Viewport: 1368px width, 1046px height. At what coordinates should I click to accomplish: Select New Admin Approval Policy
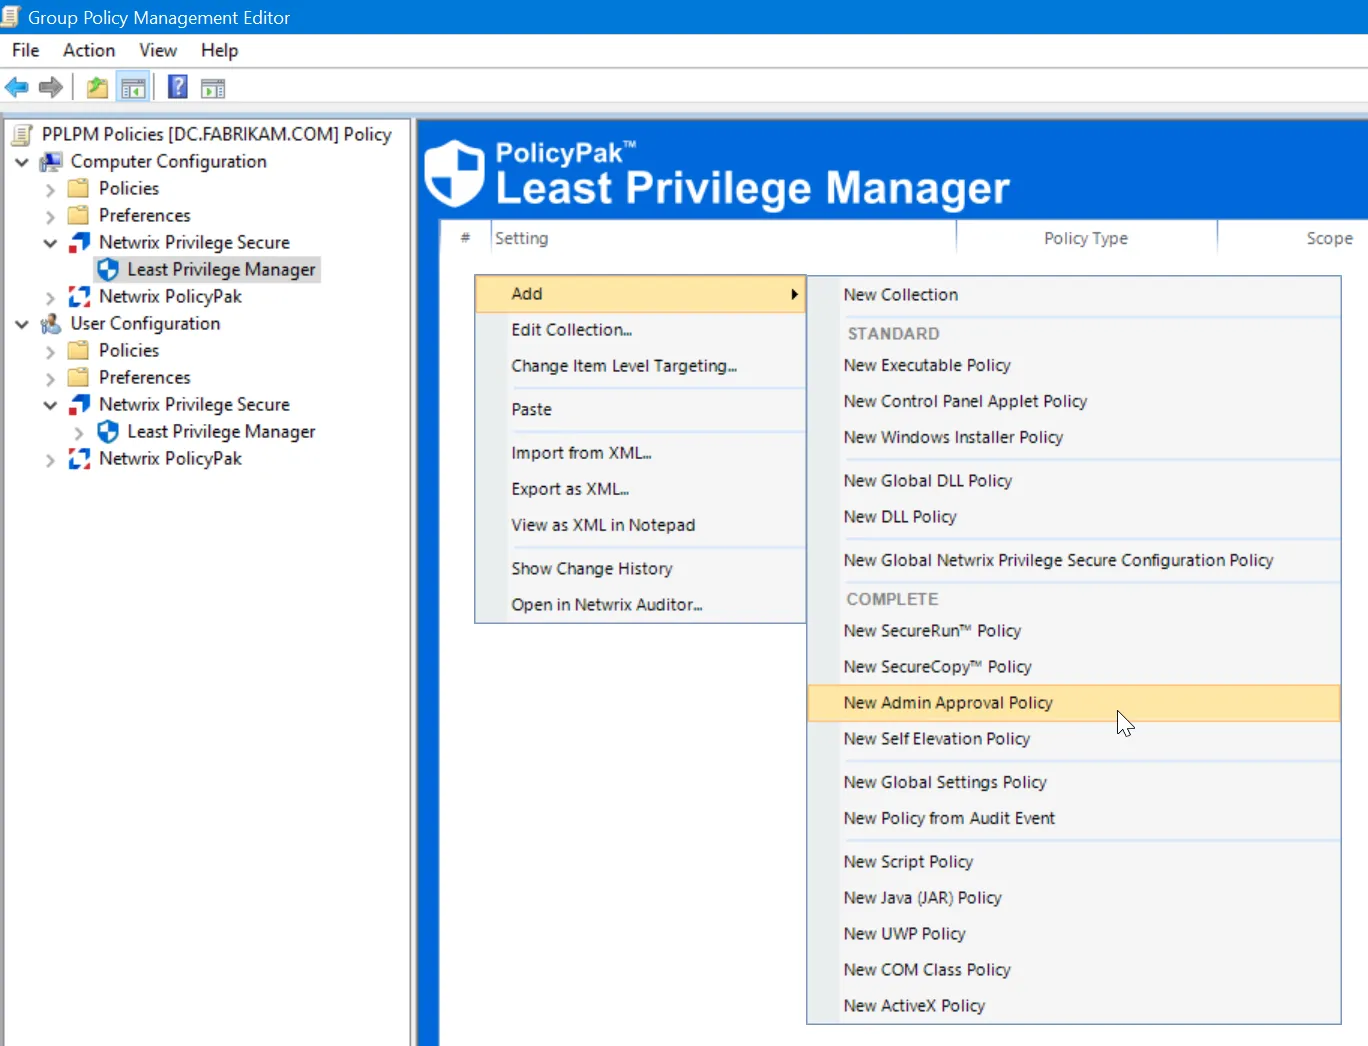point(948,703)
